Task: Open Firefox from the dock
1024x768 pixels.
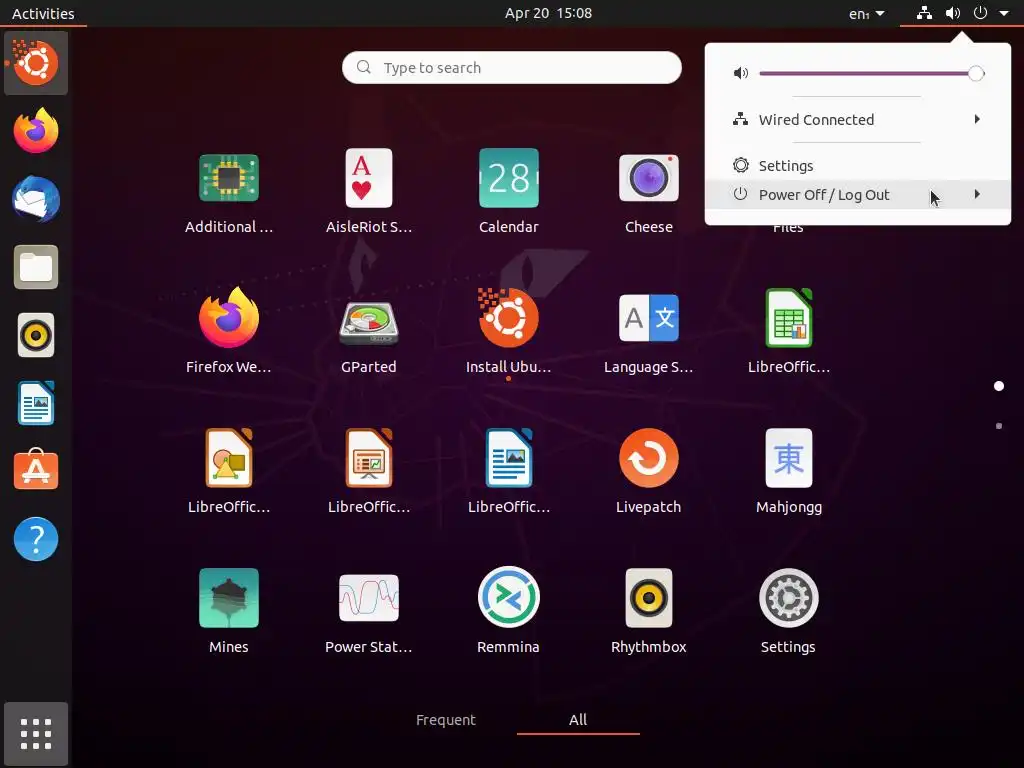Action: coord(36,131)
